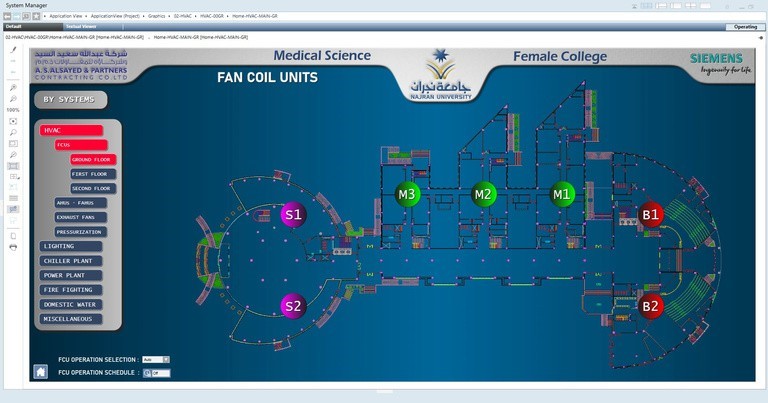
Task: Select the red B1 zone marker
Action: 651,214
